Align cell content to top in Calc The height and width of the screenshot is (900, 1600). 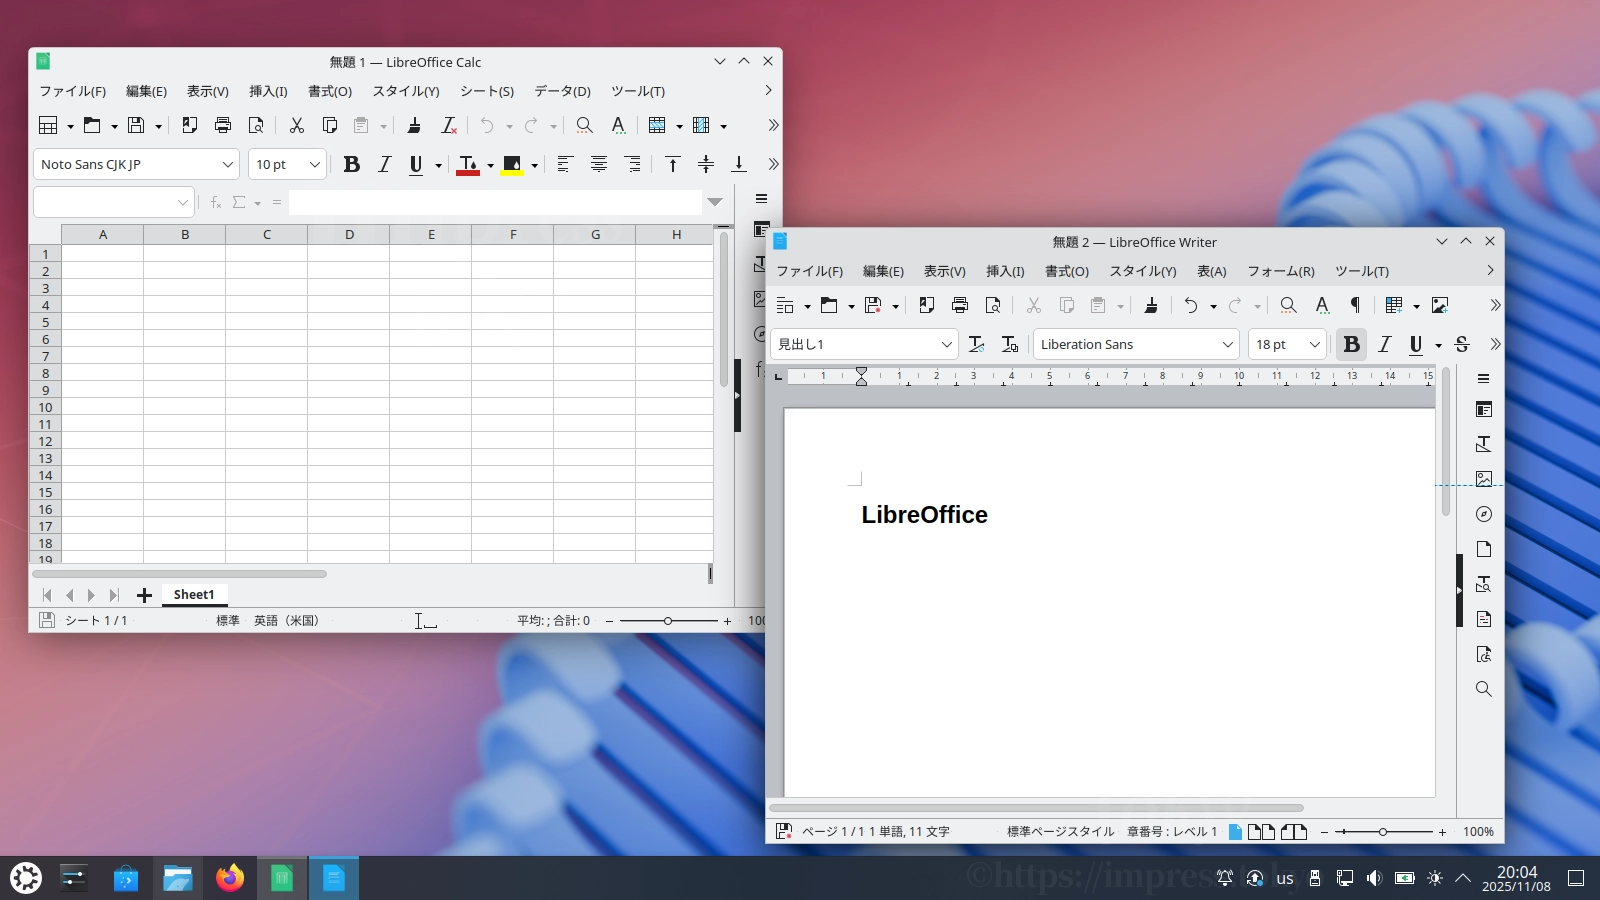(x=673, y=164)
